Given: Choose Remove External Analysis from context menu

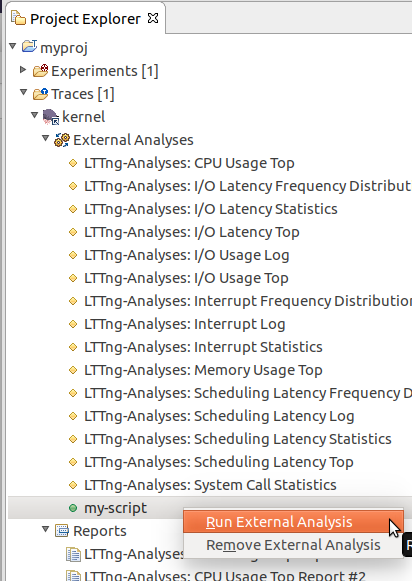Looking at the screenshot, I should (x=293, y=545).
